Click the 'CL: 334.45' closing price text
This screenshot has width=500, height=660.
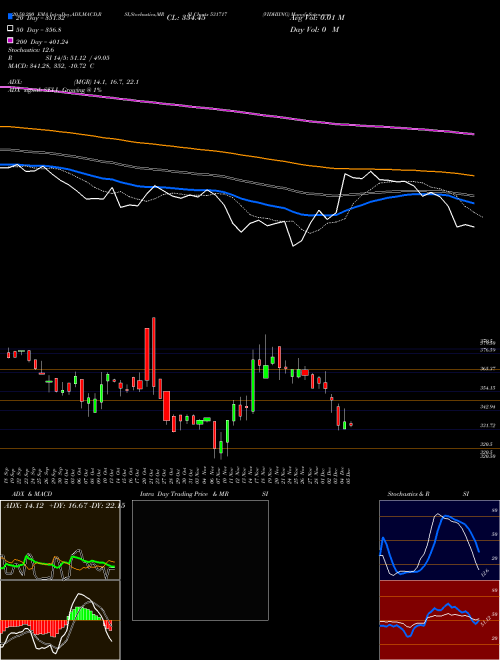tap(186, 18)
